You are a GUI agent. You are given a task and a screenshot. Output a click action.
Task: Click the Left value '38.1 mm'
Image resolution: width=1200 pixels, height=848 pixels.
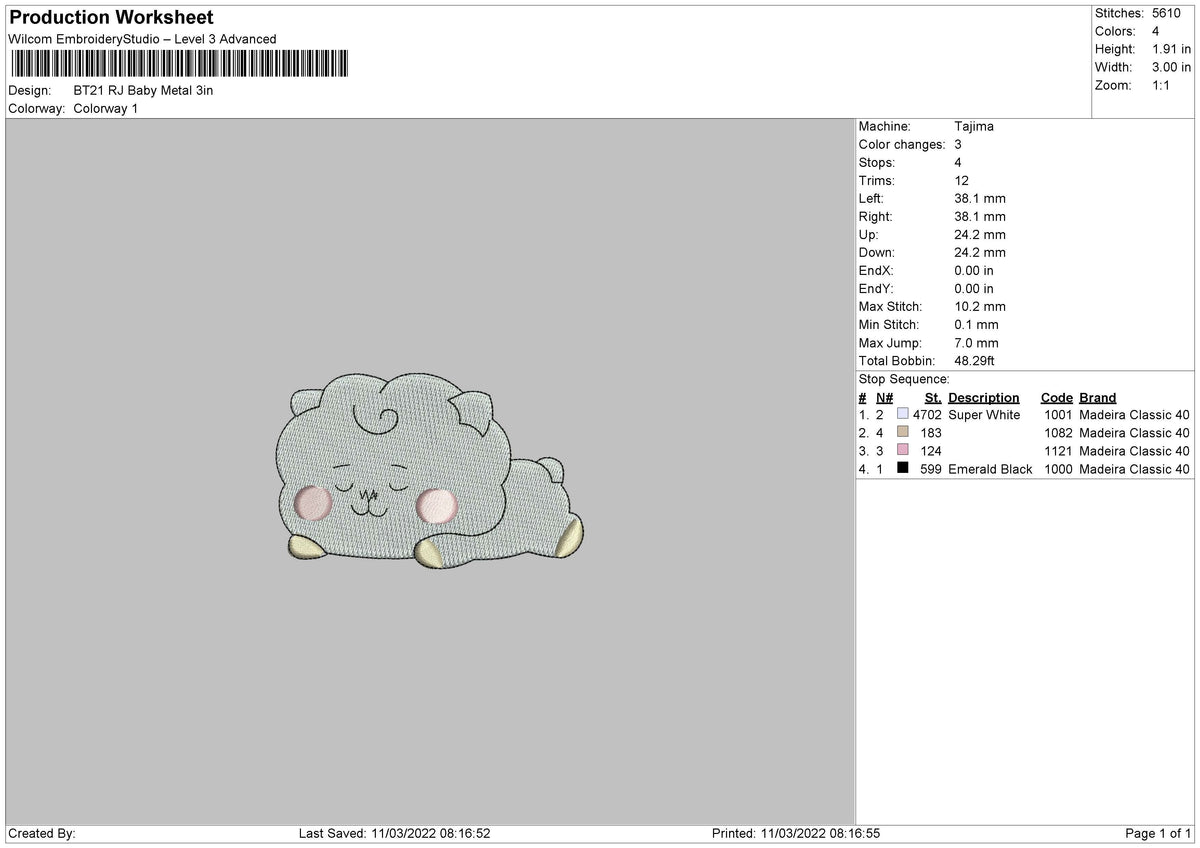point(980,198)
